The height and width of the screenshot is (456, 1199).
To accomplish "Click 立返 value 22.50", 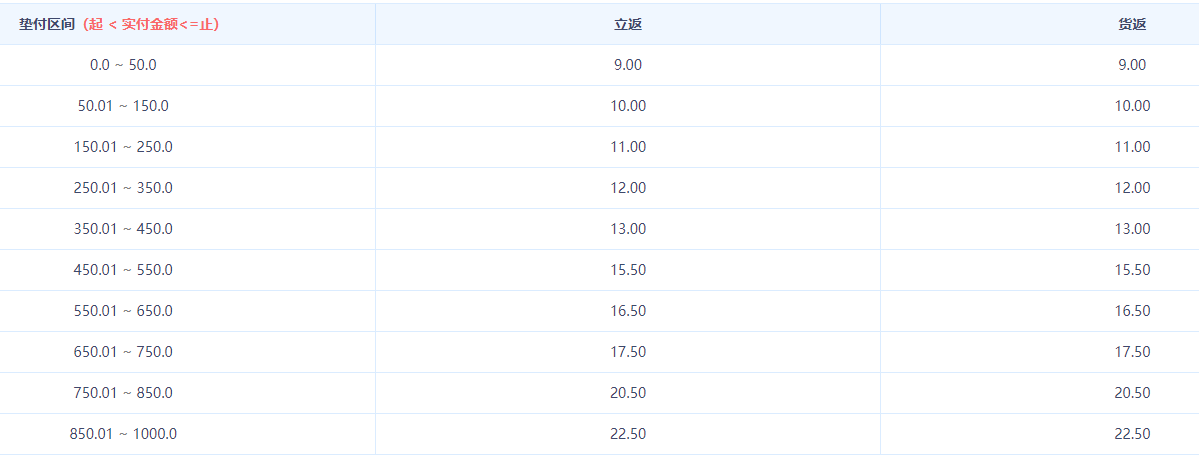I will pyautogui.click(x=628, y=435).
